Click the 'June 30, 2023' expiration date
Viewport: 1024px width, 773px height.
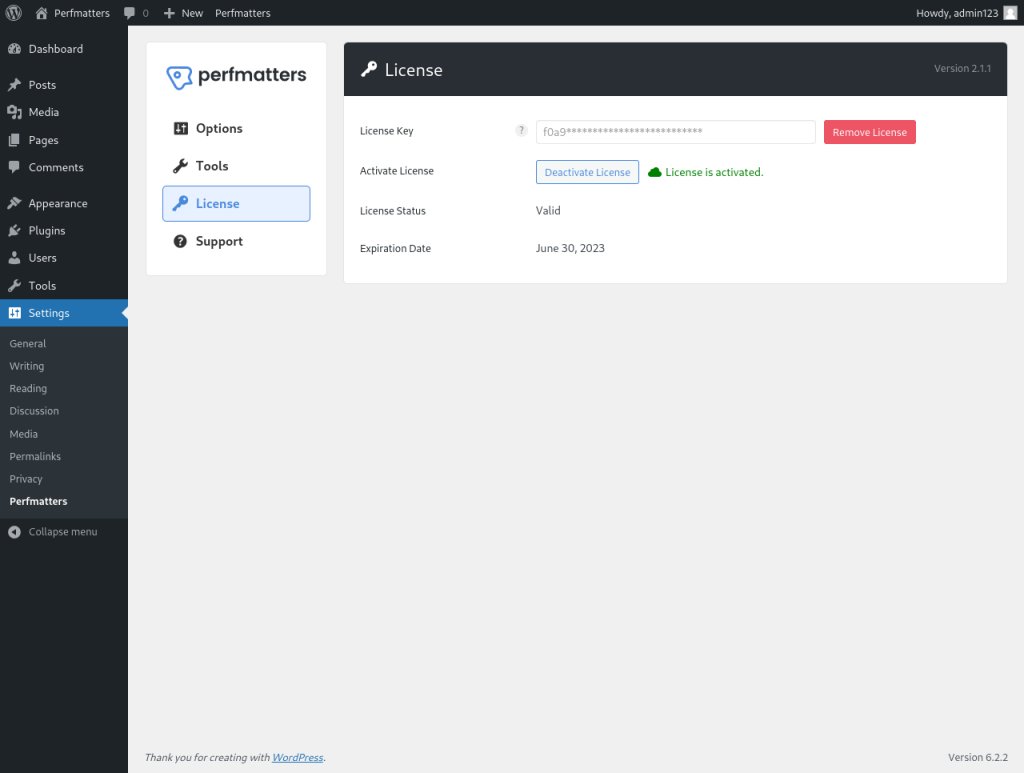coord(570,248)
